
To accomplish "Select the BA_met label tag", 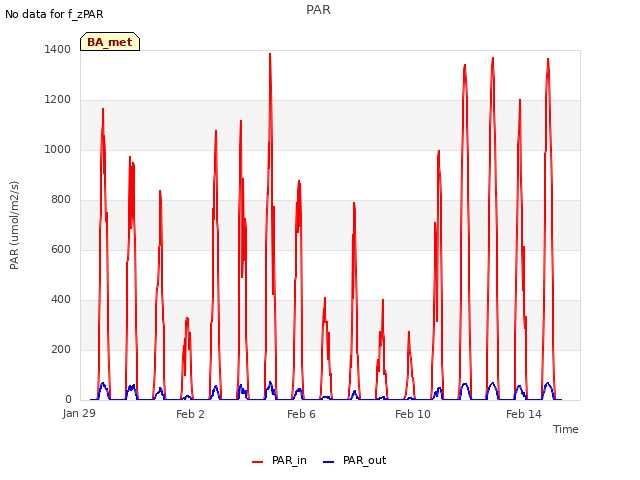I will point(110,42).
